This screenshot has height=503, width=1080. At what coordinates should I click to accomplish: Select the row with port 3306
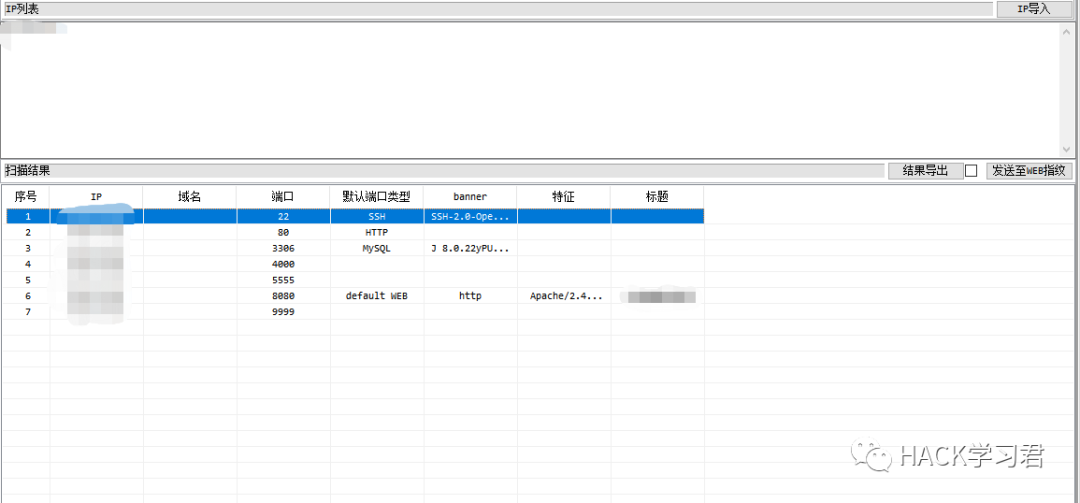click(x=355, y=248)
